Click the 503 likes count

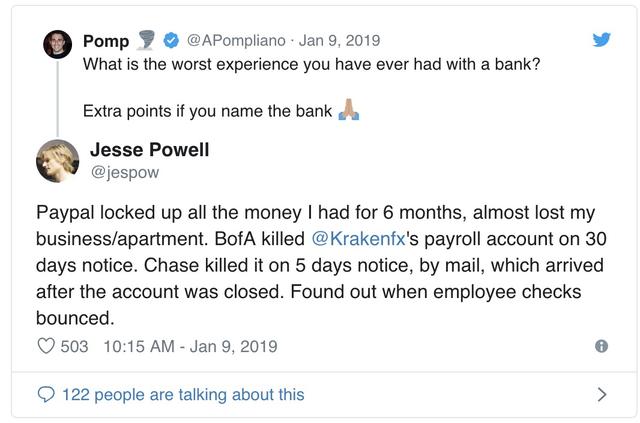[x=74, y=347]
